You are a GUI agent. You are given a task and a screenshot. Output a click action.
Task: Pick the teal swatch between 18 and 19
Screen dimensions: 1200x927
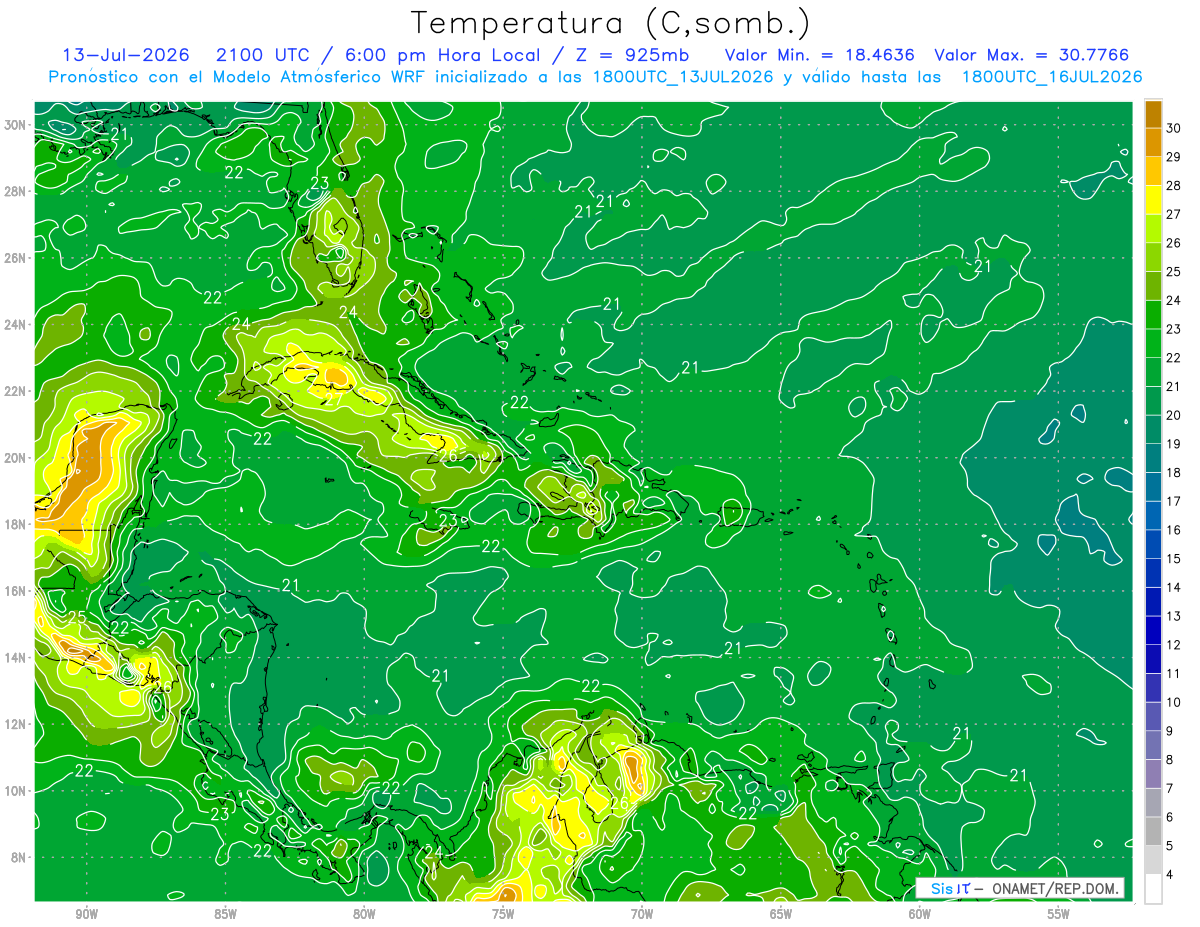1153,458
